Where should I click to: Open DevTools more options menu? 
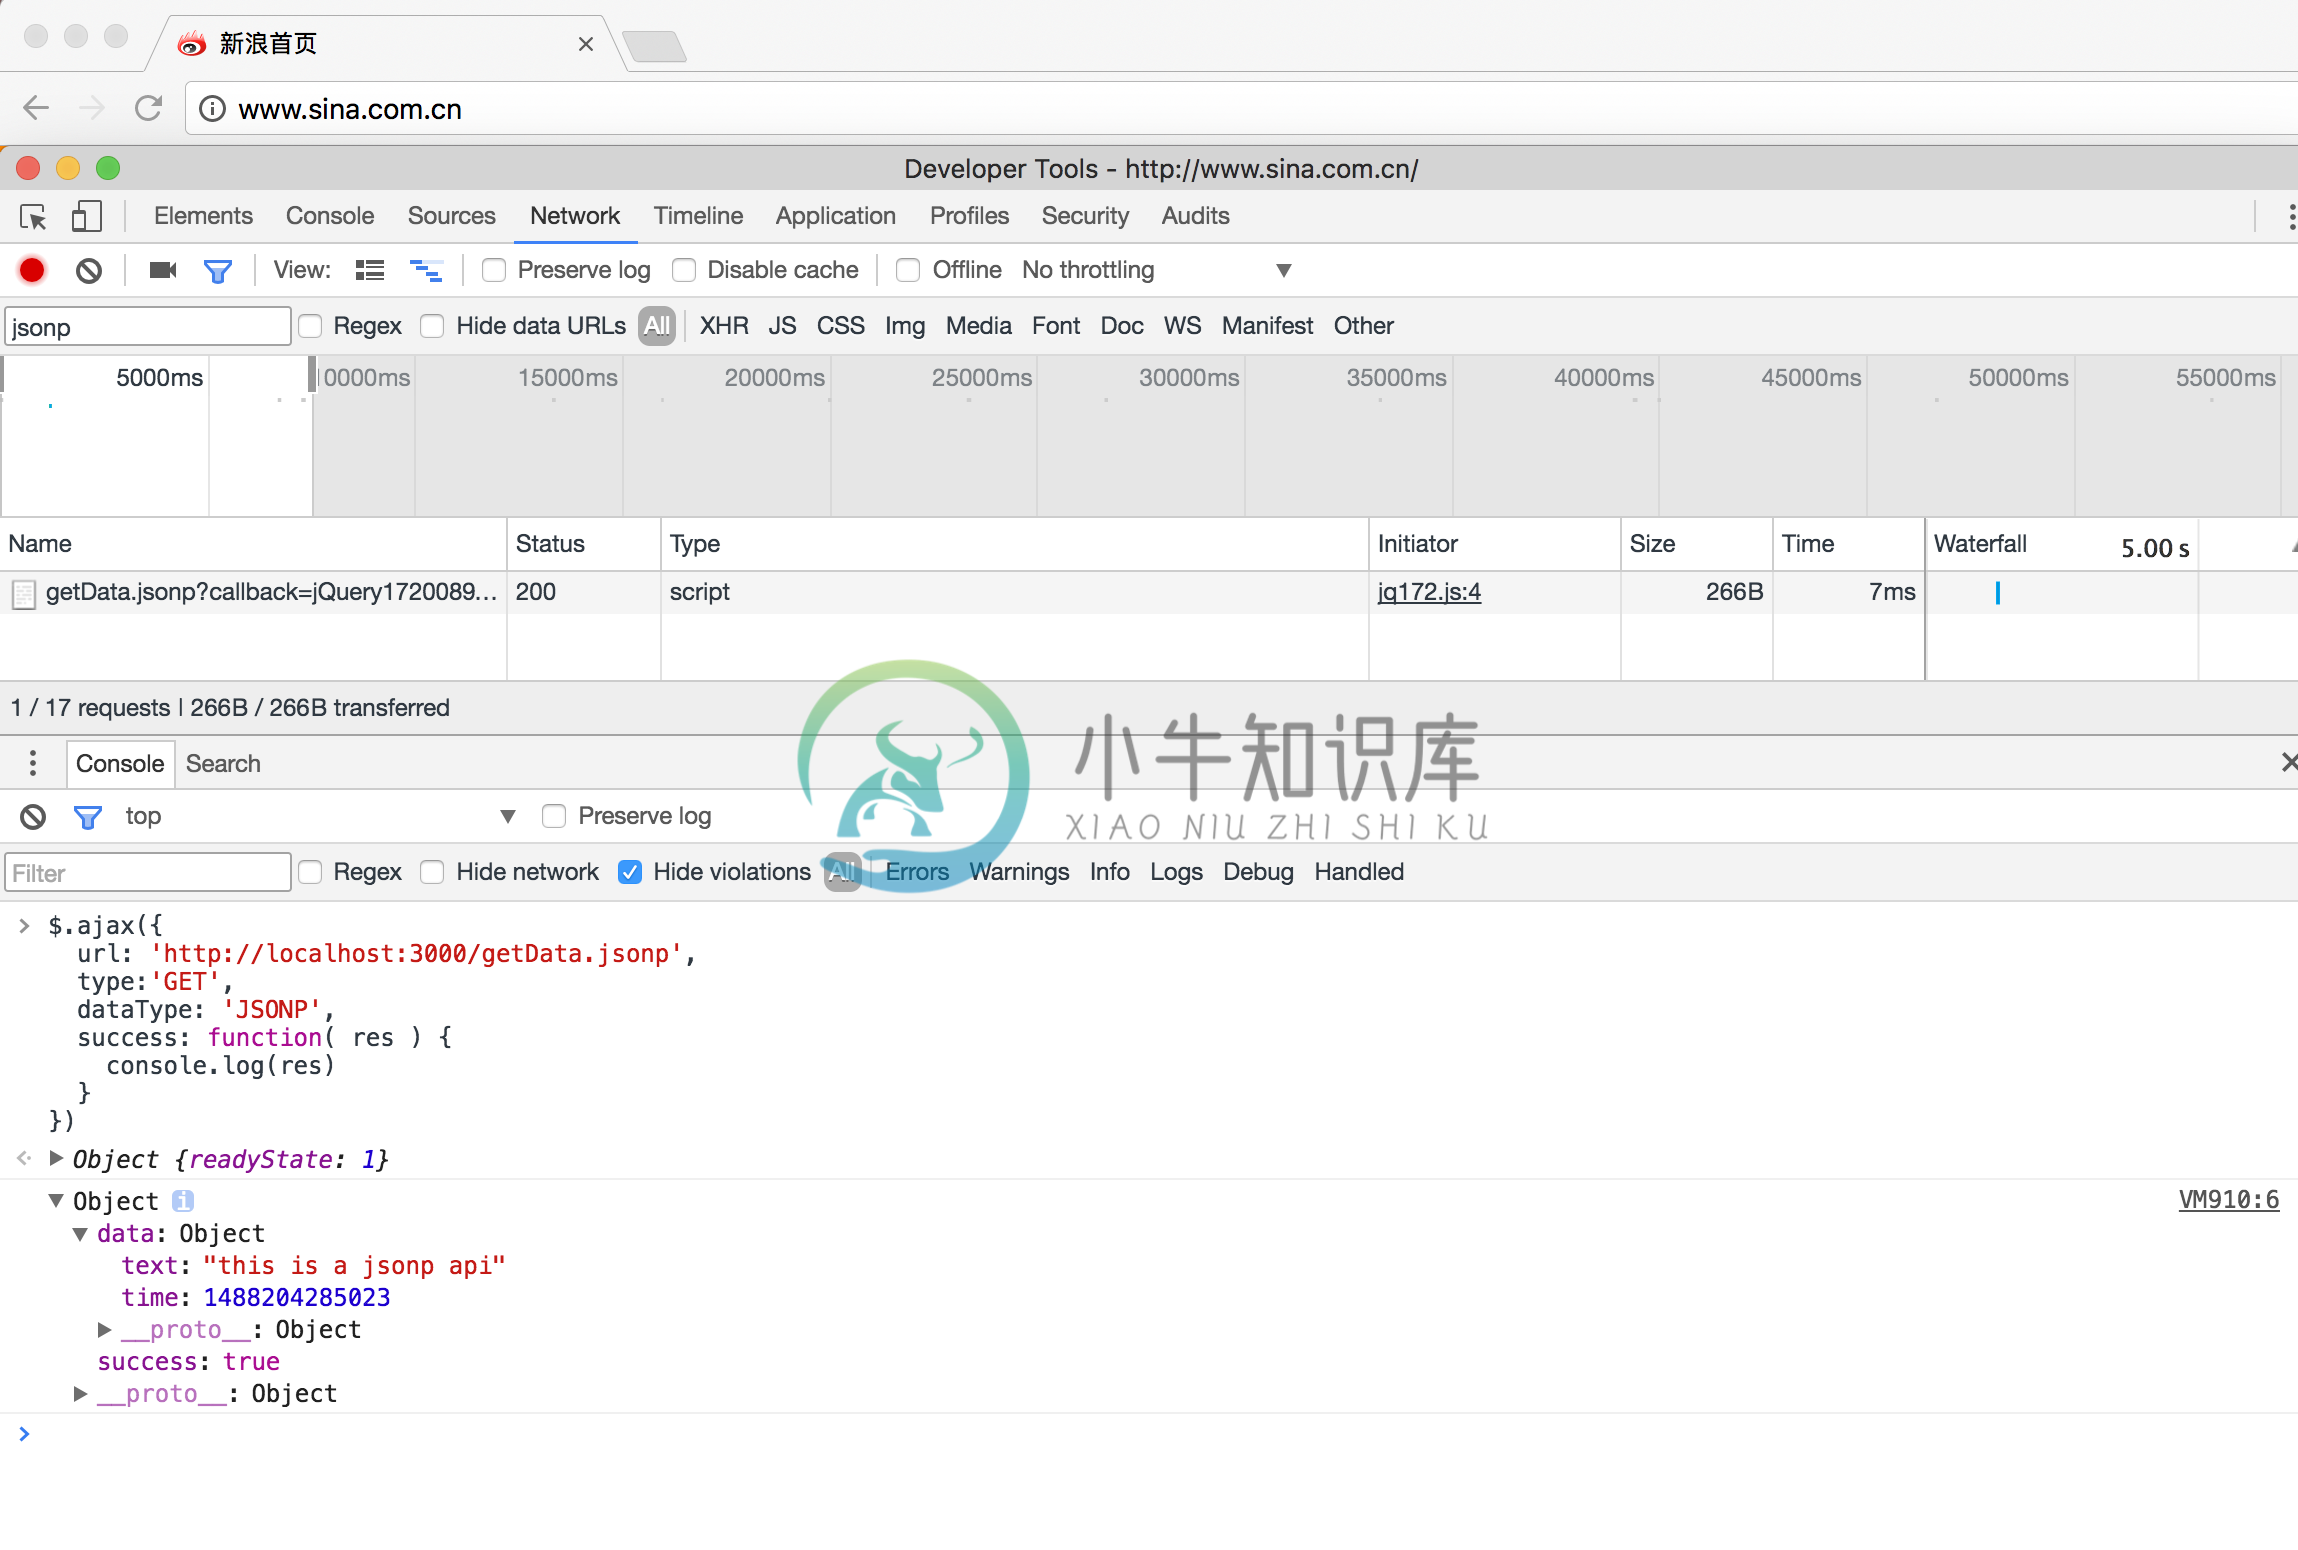coord(2291,217)
